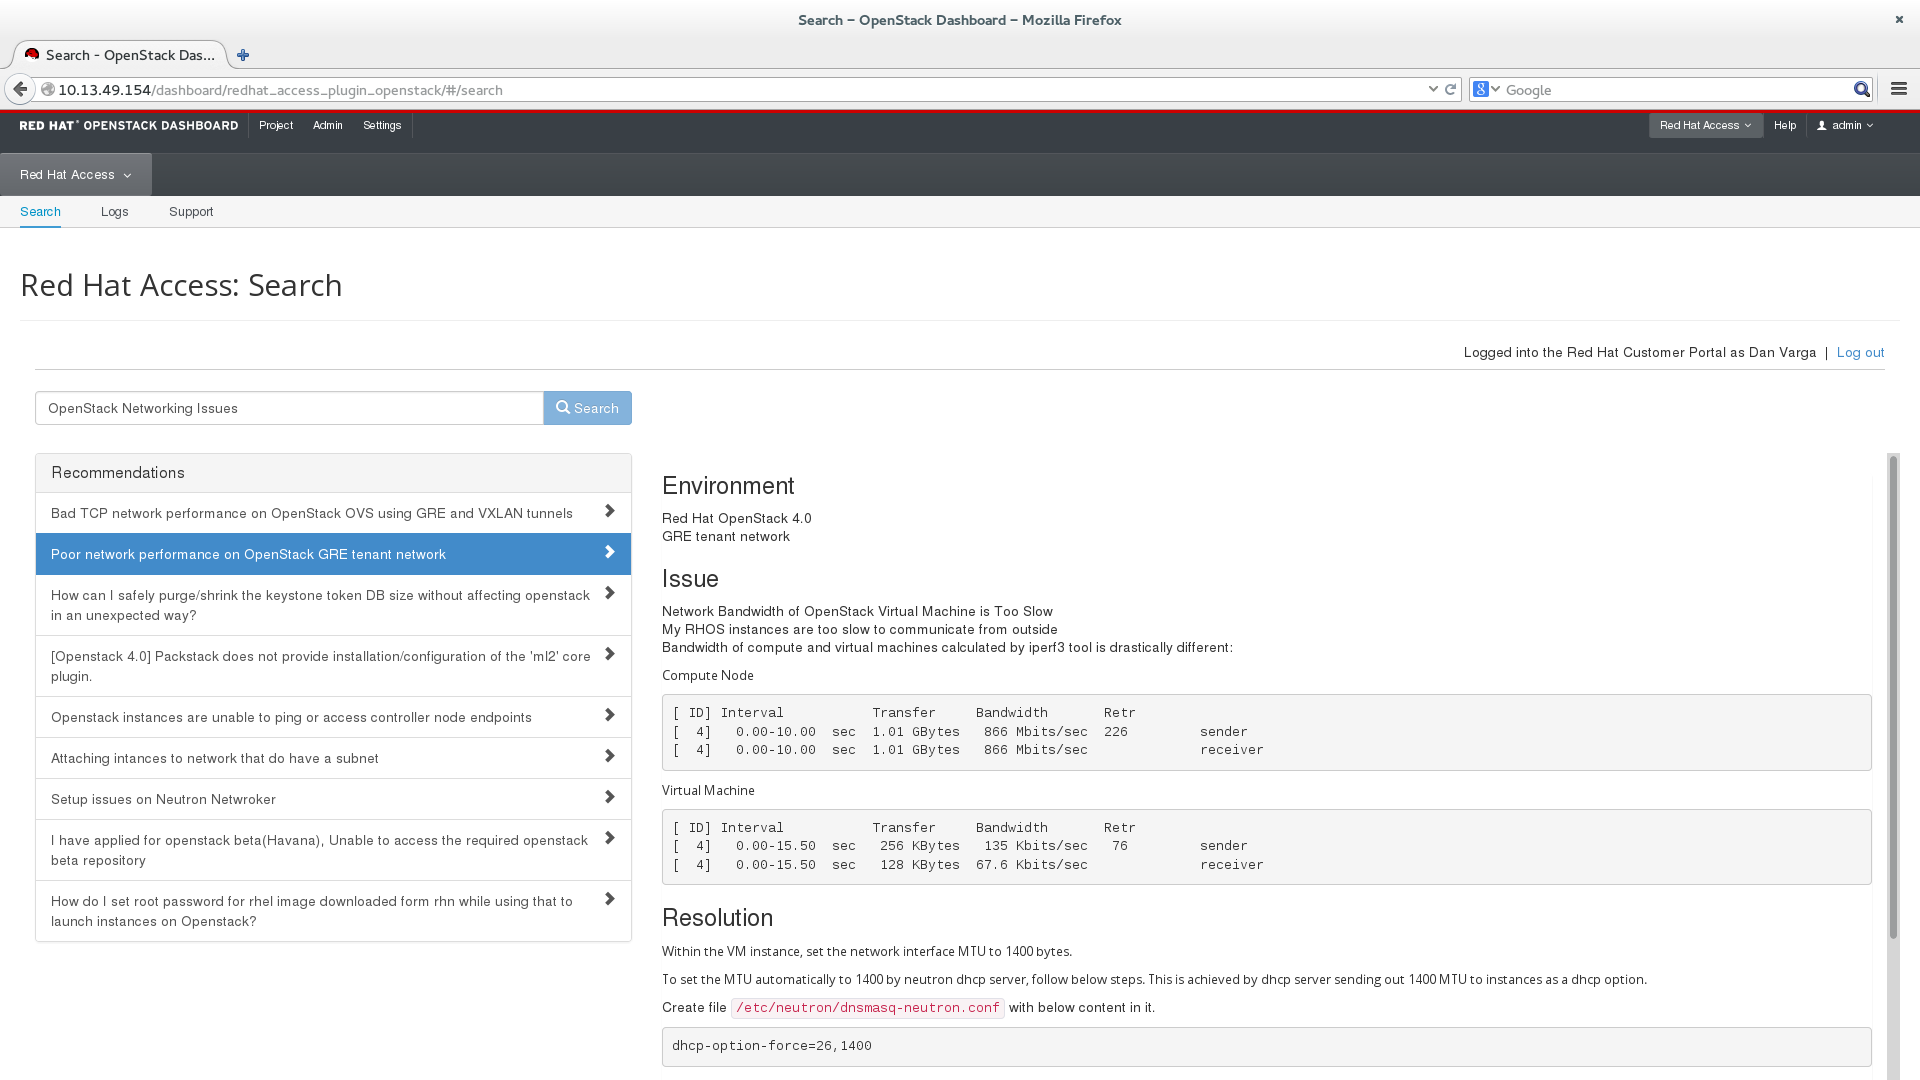This screenshot has height=1080, width=1920.
Task: Click the Help link
Action: [1785, 125]
